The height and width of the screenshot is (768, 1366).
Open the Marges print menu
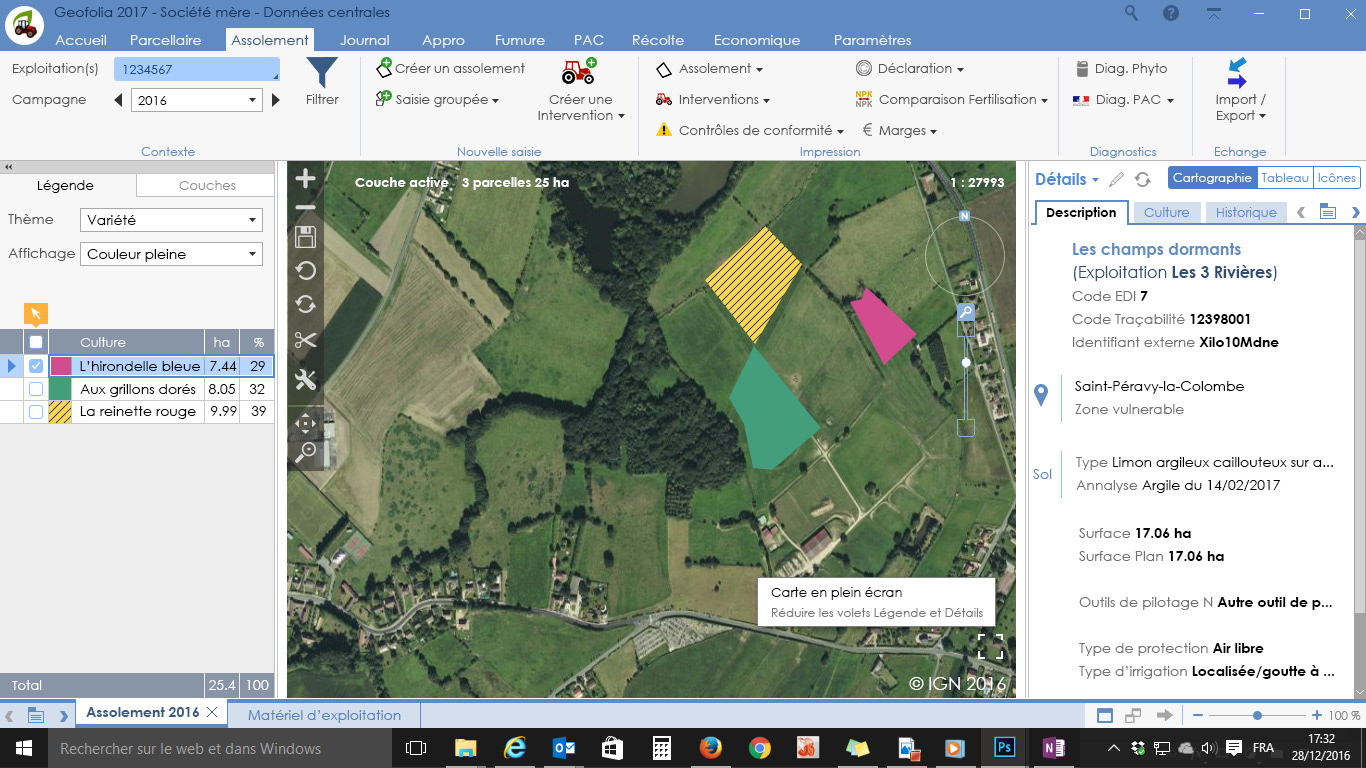899,130
